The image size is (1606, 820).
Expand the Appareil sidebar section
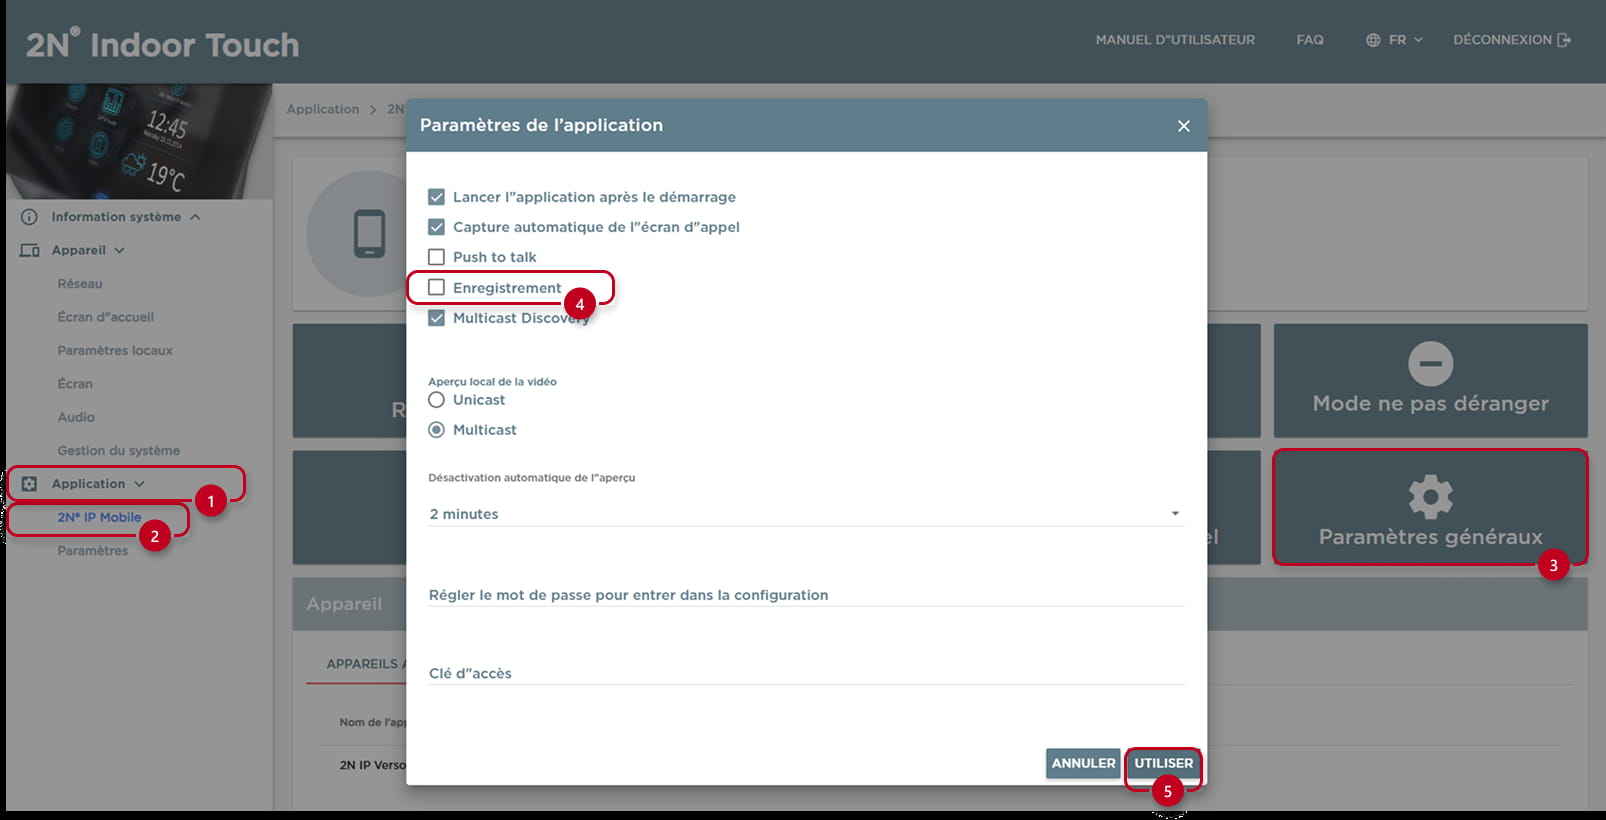120,250
